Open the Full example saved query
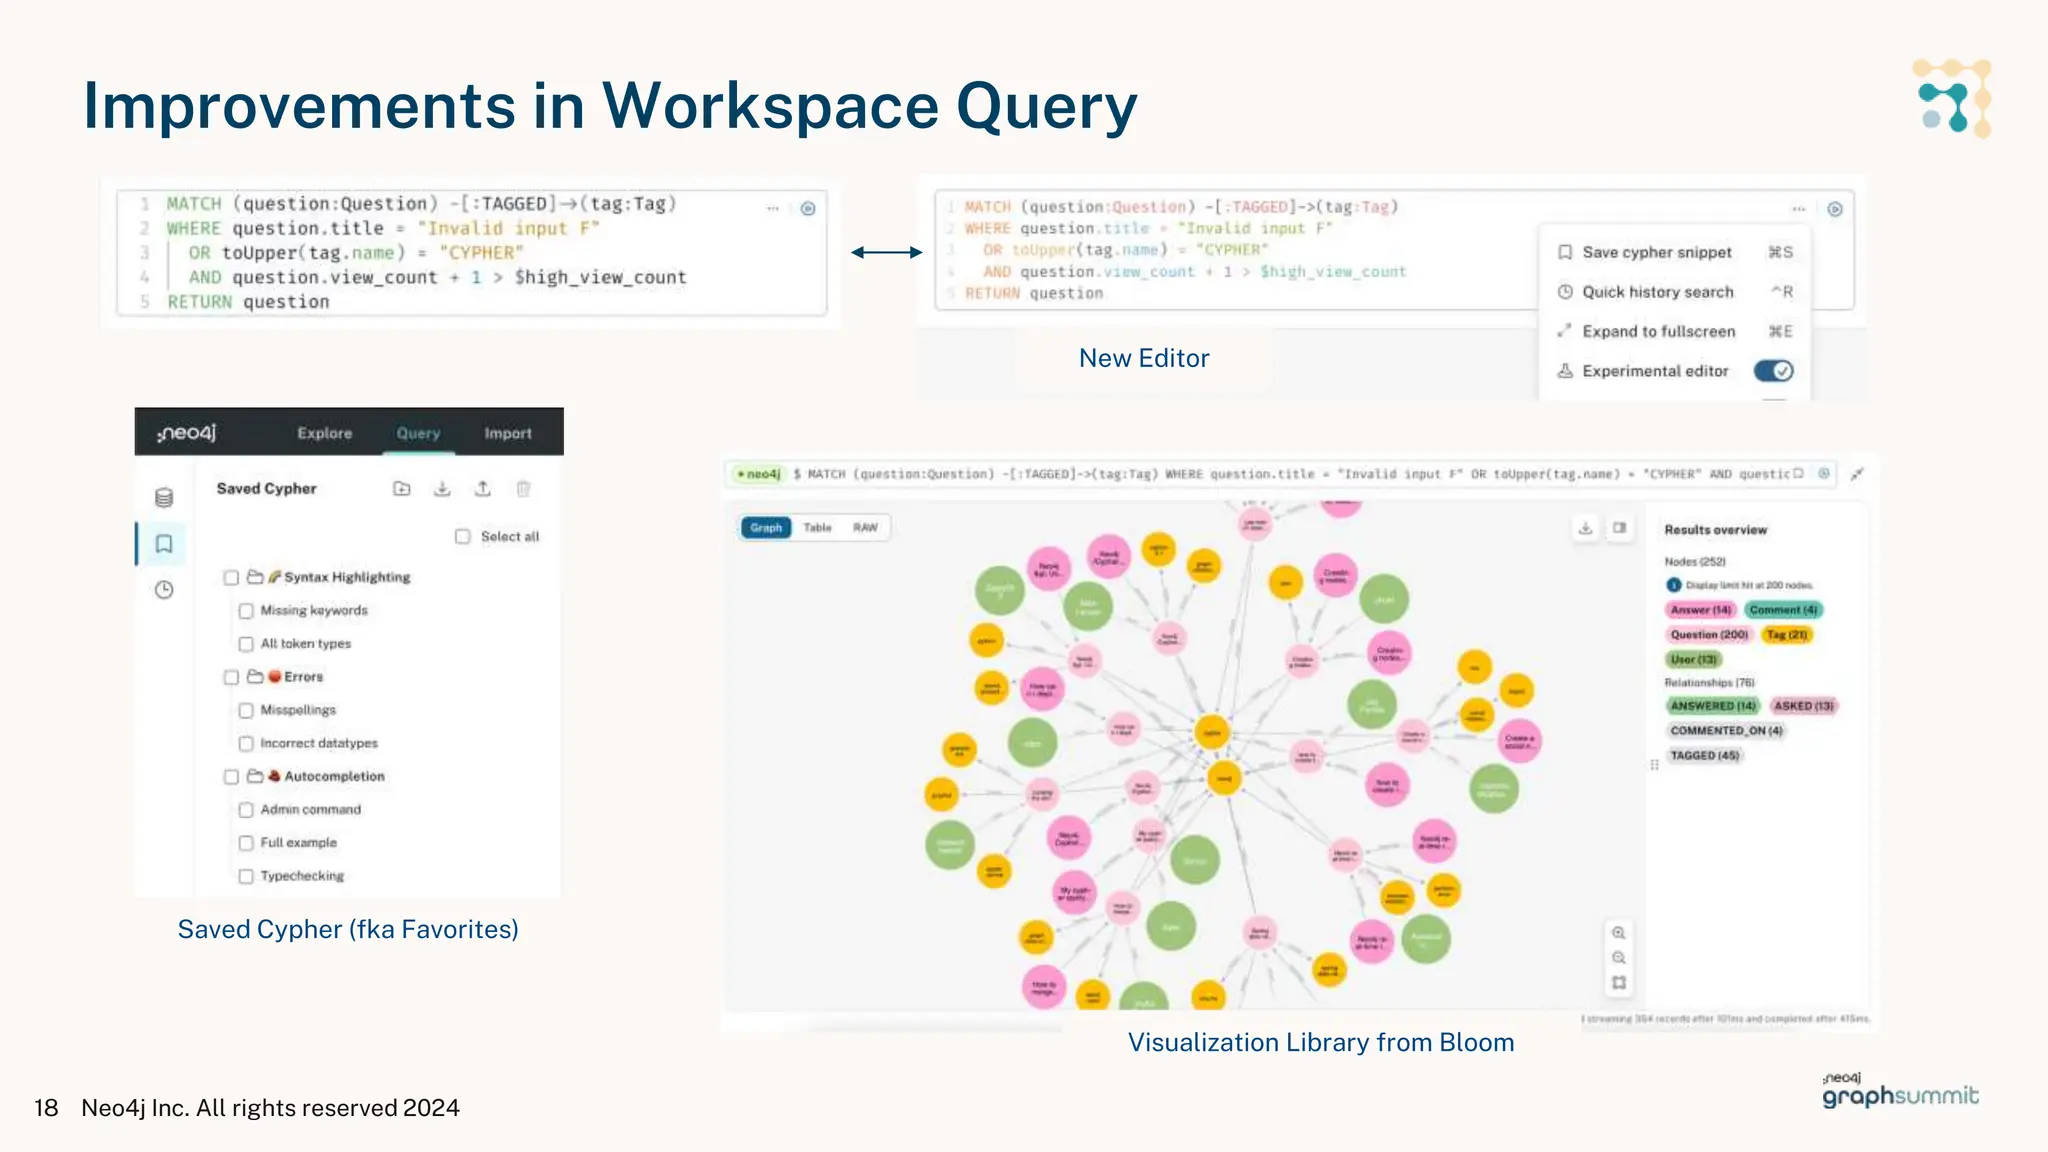2048x1152 pixels. coord(299,843)
